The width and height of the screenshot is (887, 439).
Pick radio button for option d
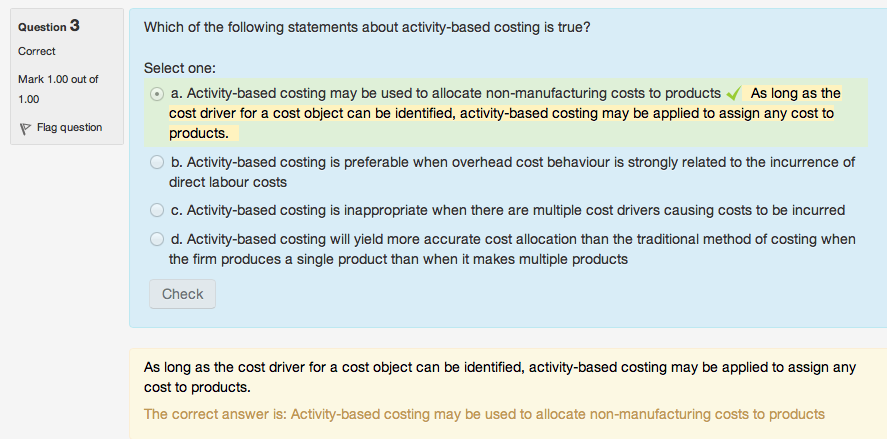click(x=157, y=239)
